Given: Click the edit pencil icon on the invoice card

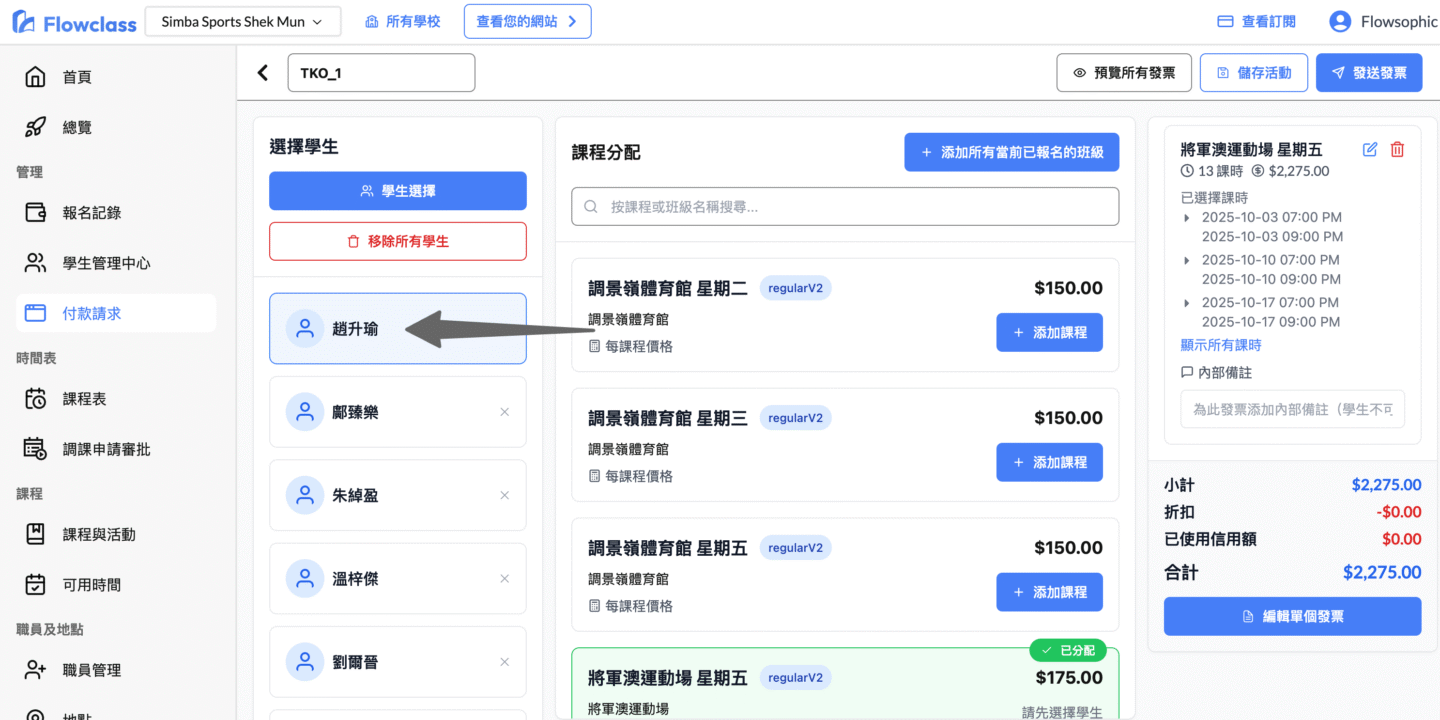Looking at the screenshot, I should tap(1370, 149).
